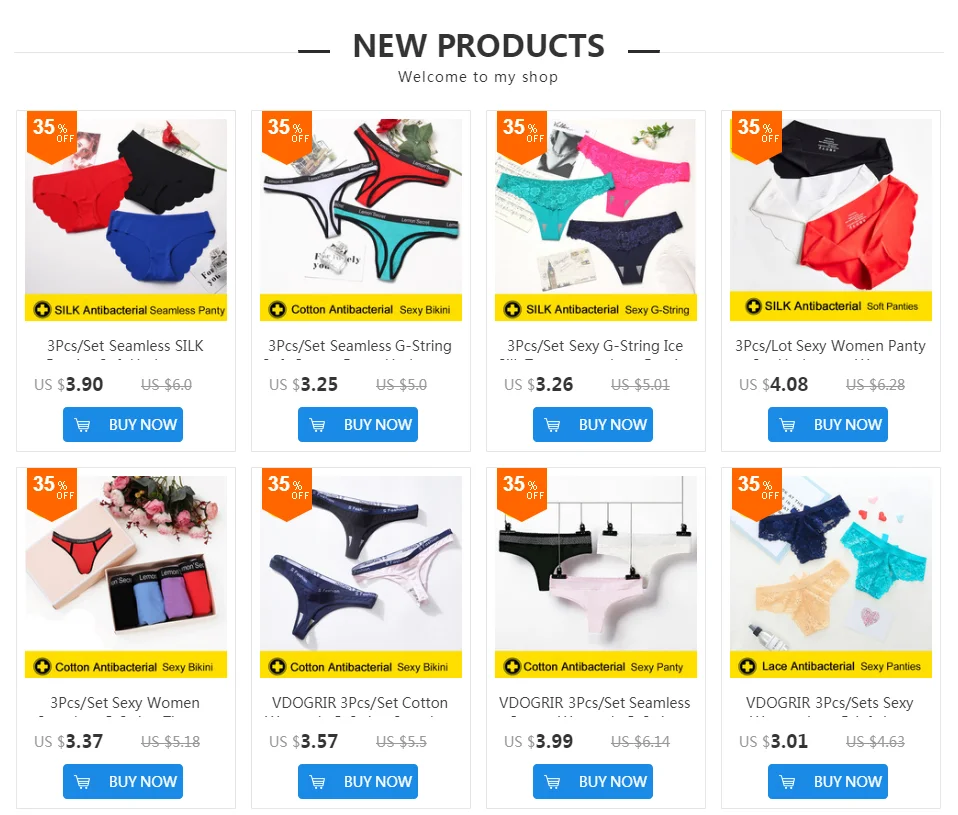958x815 pixels.
Task: Click the plus icon beside Lace Antibacterial banner
Action: coord(747,667)
